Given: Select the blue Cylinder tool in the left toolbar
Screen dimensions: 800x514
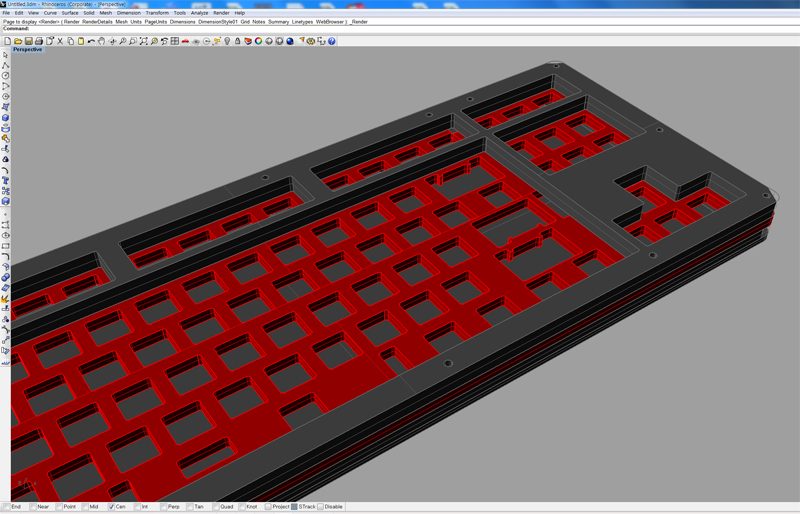Looking at the screenshot, I should 5,128.
